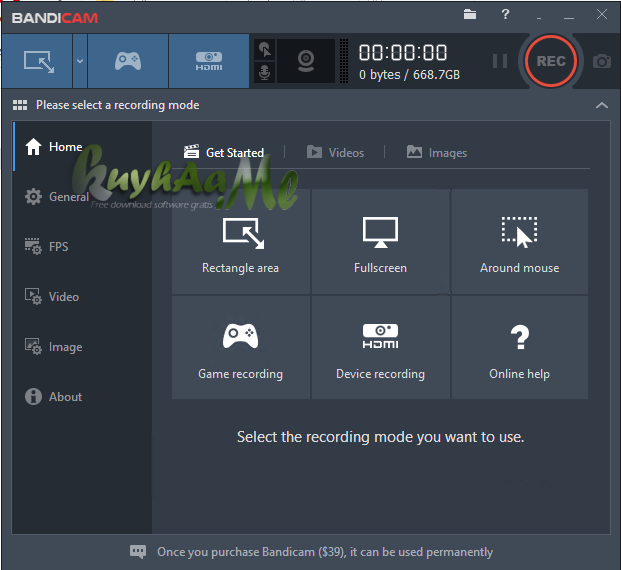Open output folder icon in title bar
The height and width of the screenshot is (570, 621).
pos(470,15)
